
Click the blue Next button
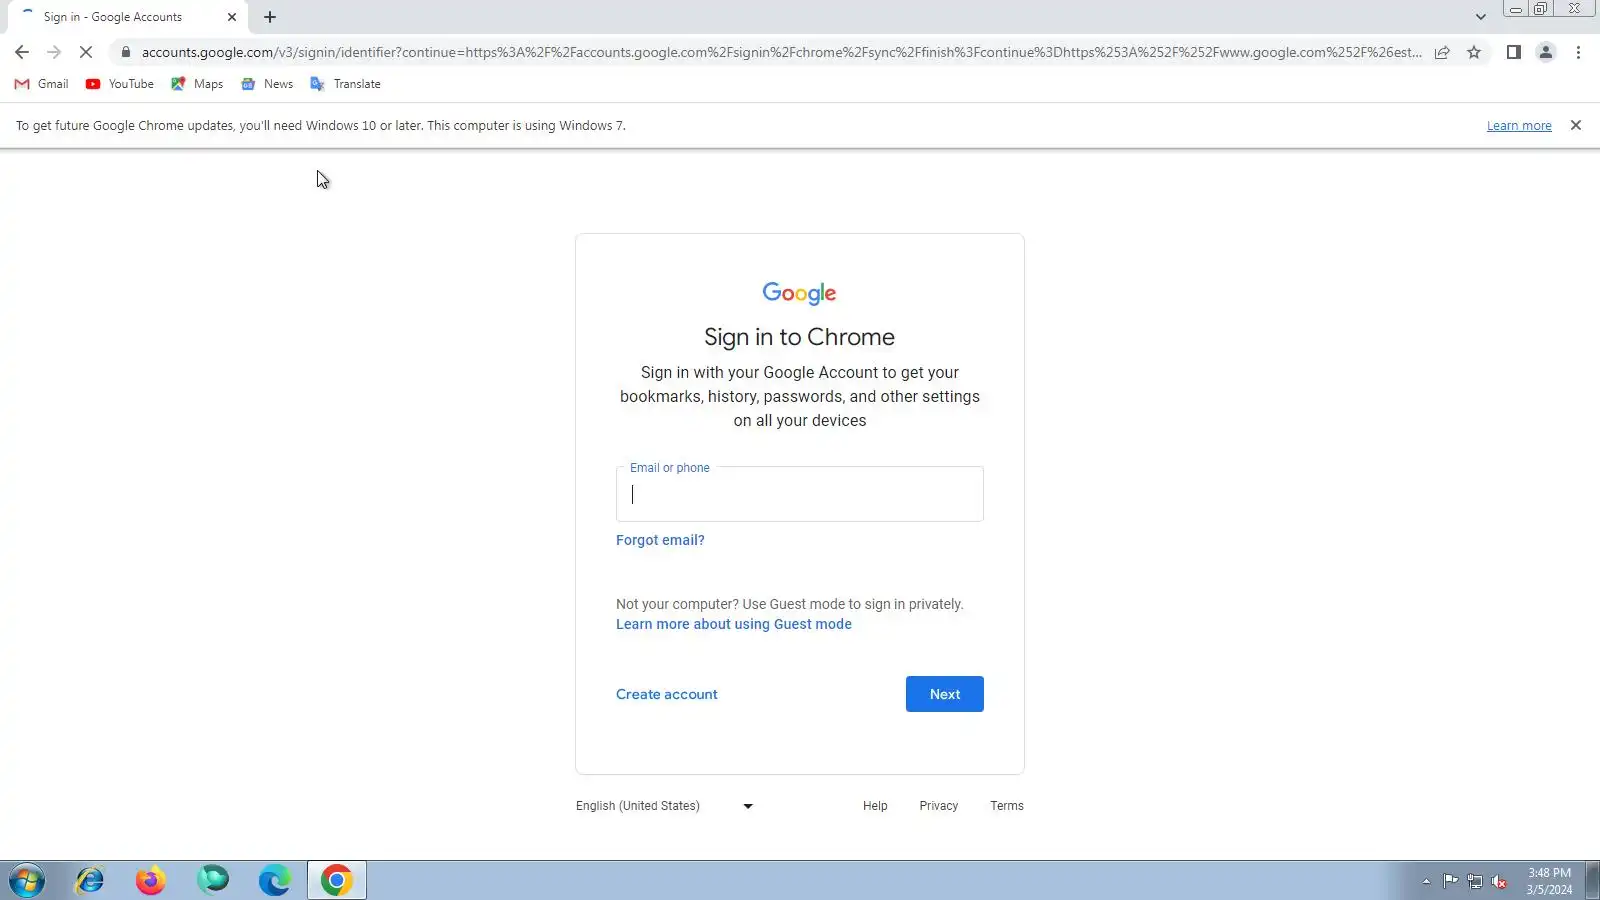[945, 694]
